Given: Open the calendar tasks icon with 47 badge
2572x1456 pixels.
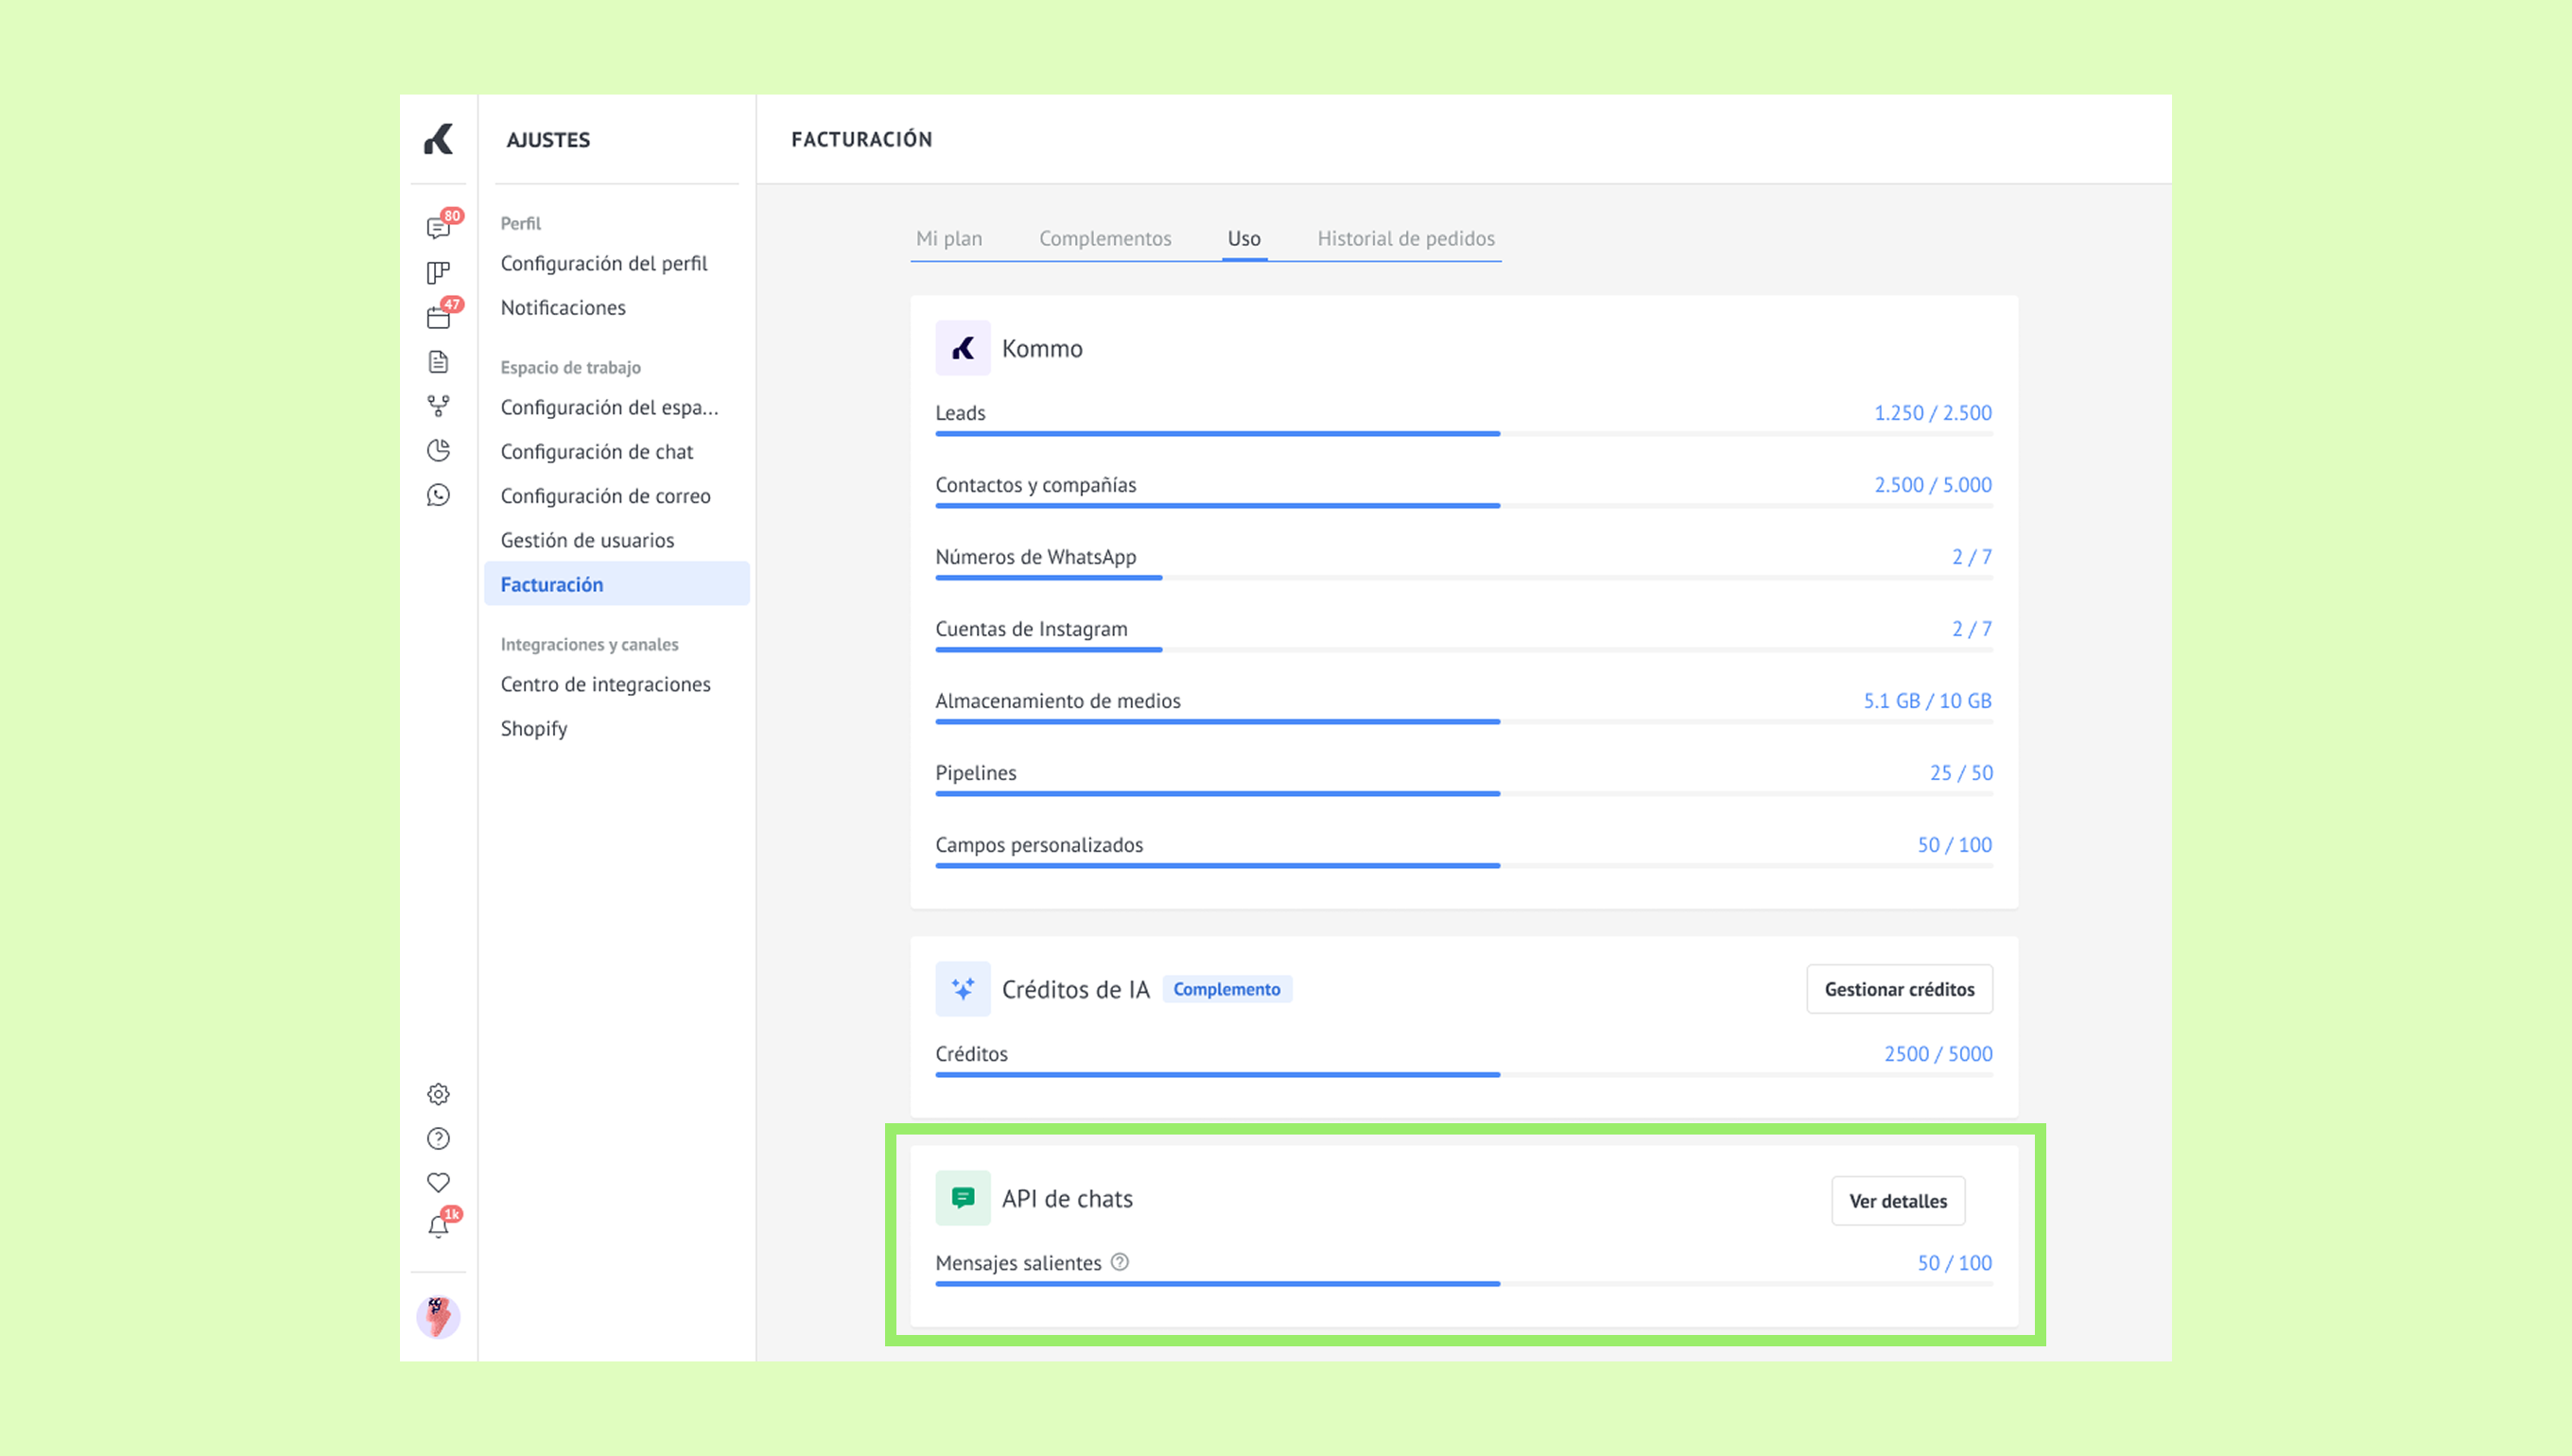Looking at the screenshot, I should coord(438,317).
